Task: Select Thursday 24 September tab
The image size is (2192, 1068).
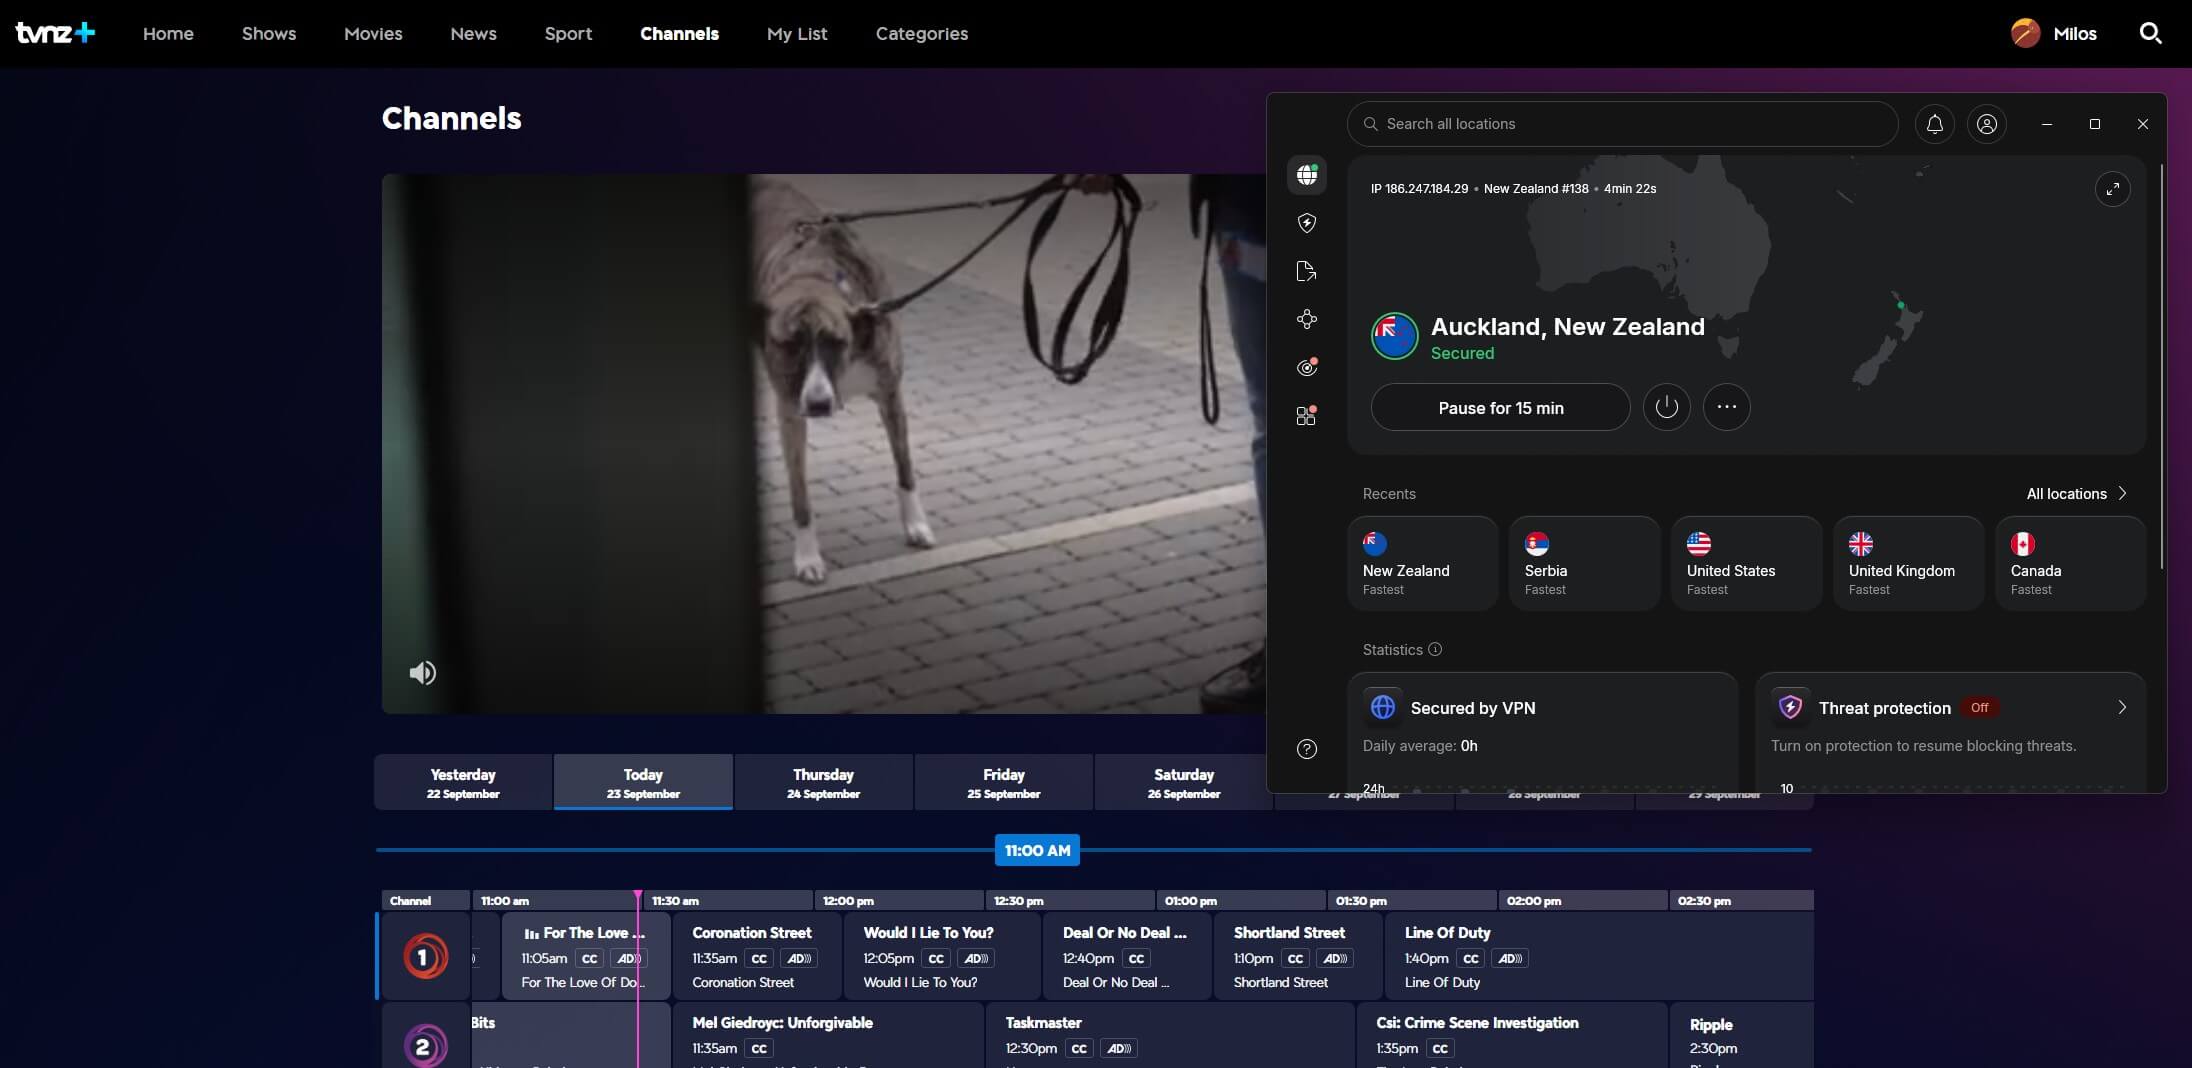Action: click(823, 782)
